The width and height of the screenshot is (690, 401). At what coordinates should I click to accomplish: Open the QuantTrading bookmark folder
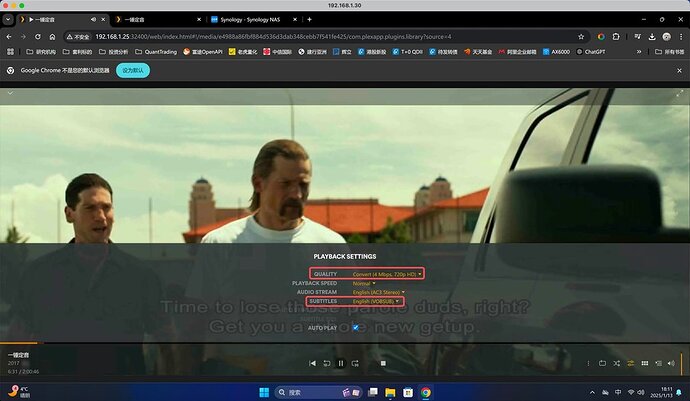(156, 52)
